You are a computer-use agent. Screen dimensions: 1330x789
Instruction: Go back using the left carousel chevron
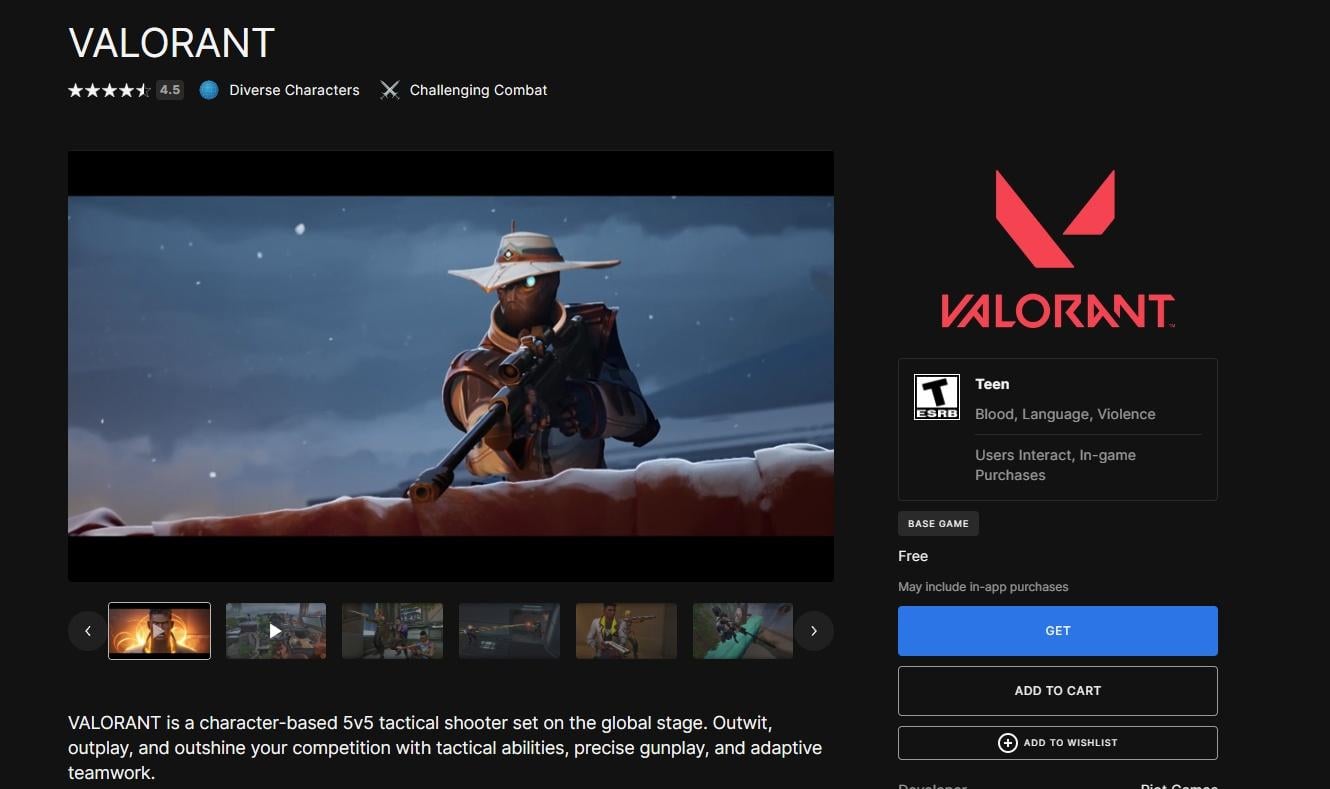(x=87, y=630)
